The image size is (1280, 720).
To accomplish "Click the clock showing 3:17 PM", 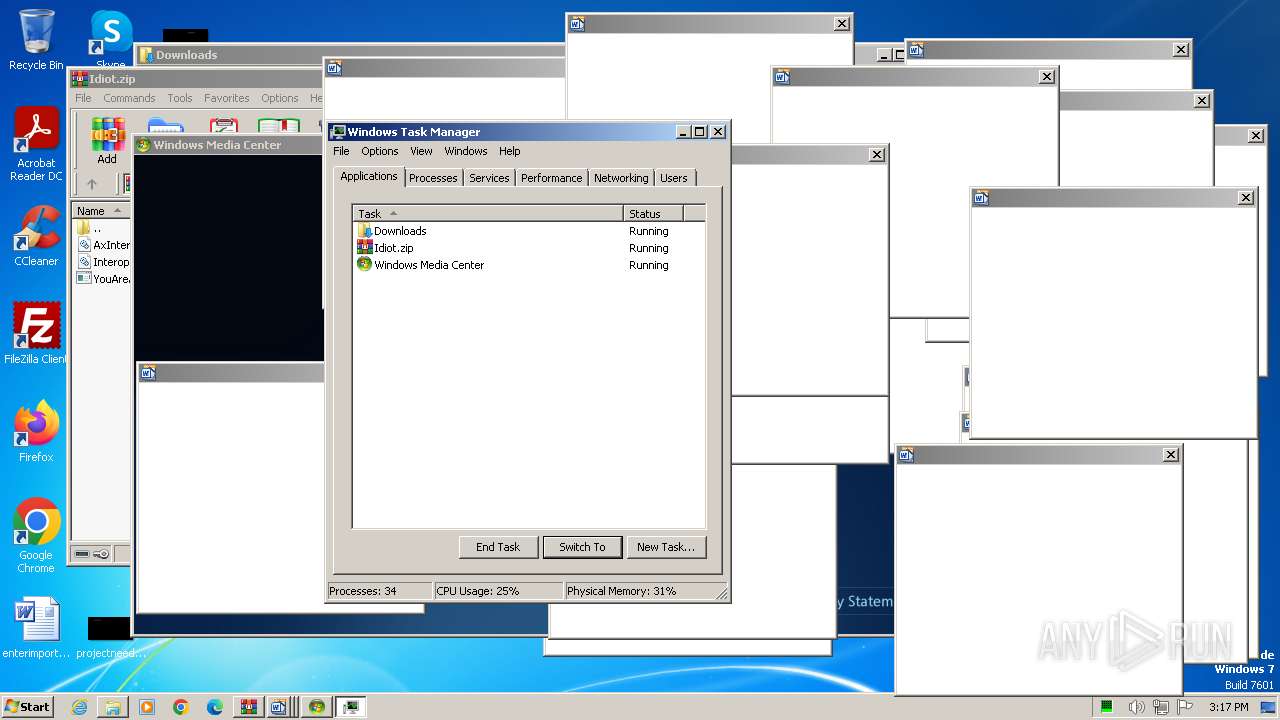I will (x=1229, y=707).
